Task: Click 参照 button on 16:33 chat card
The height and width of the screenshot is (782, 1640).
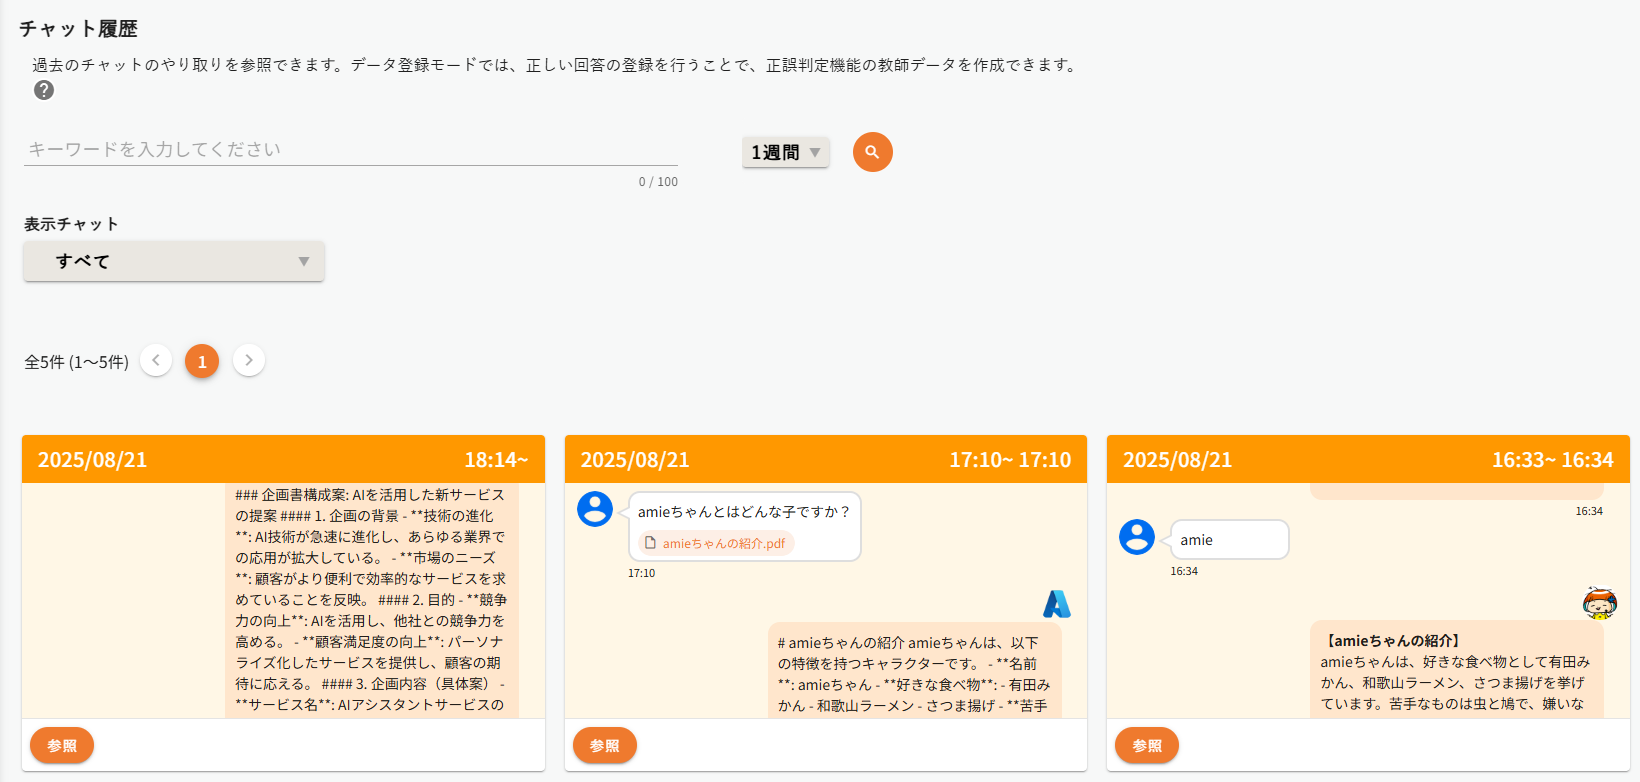Action: tap(1147, 745)
